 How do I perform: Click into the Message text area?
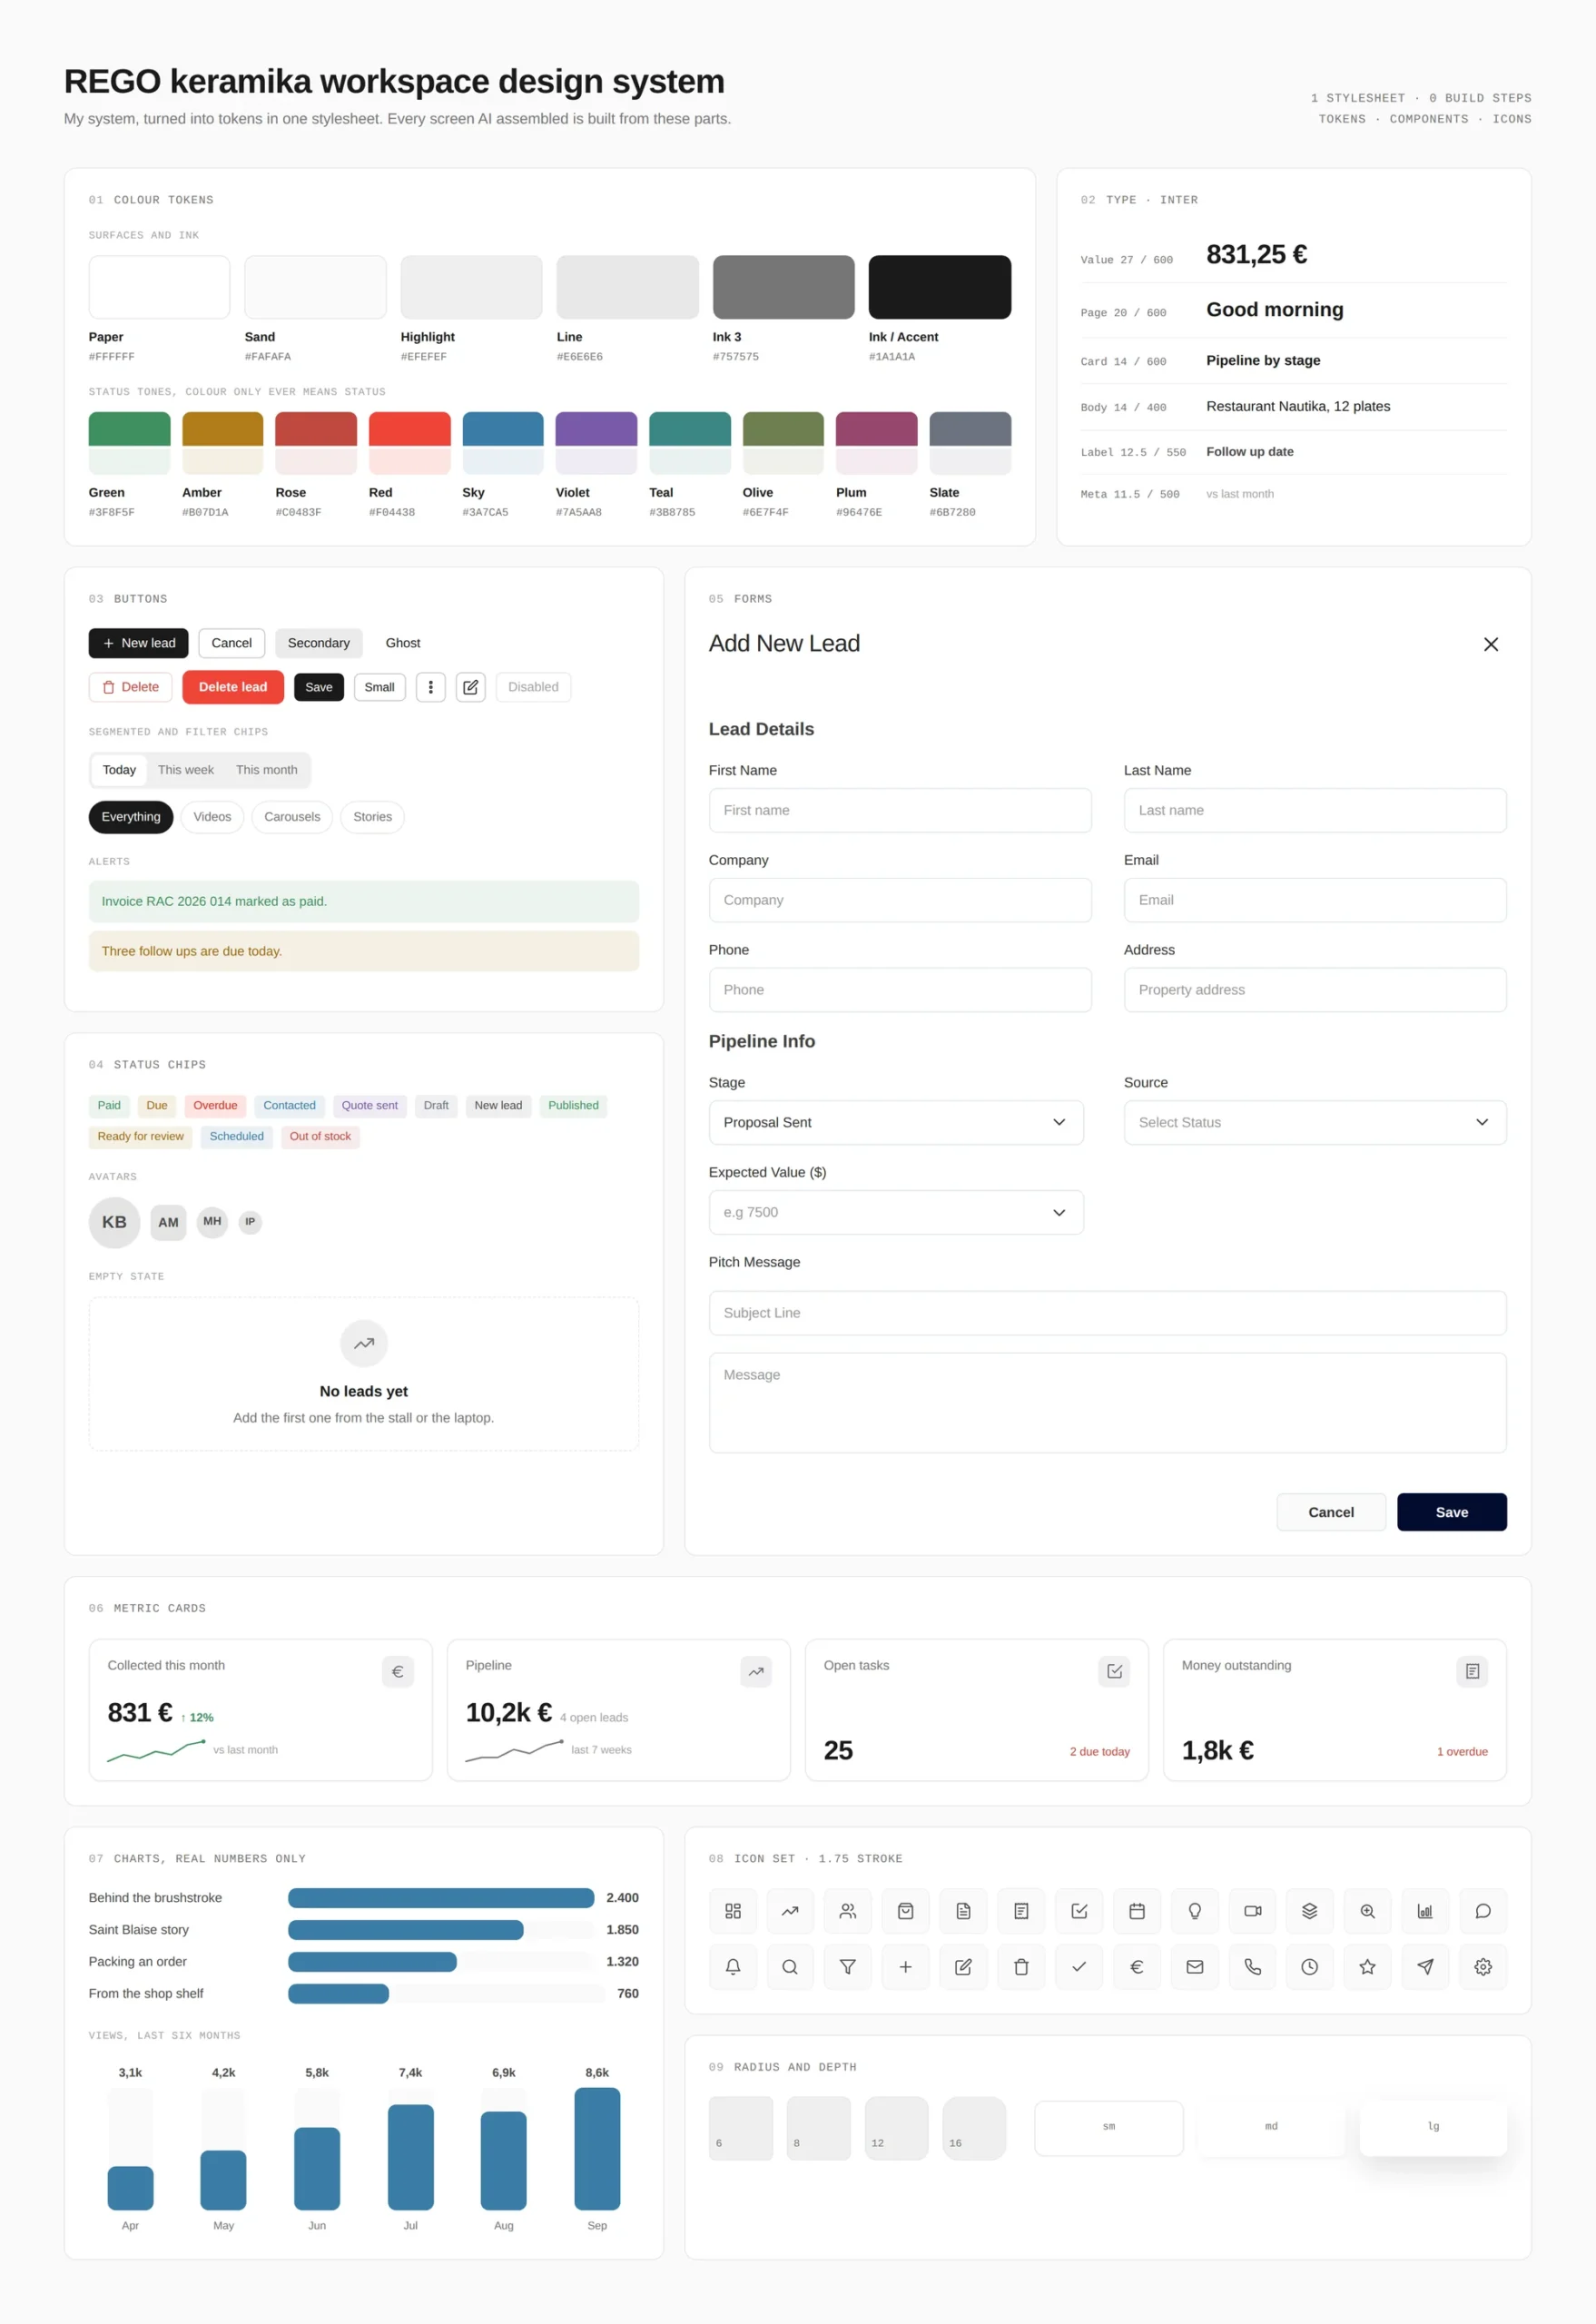pyautogui.click(x=1108, y=1403)
